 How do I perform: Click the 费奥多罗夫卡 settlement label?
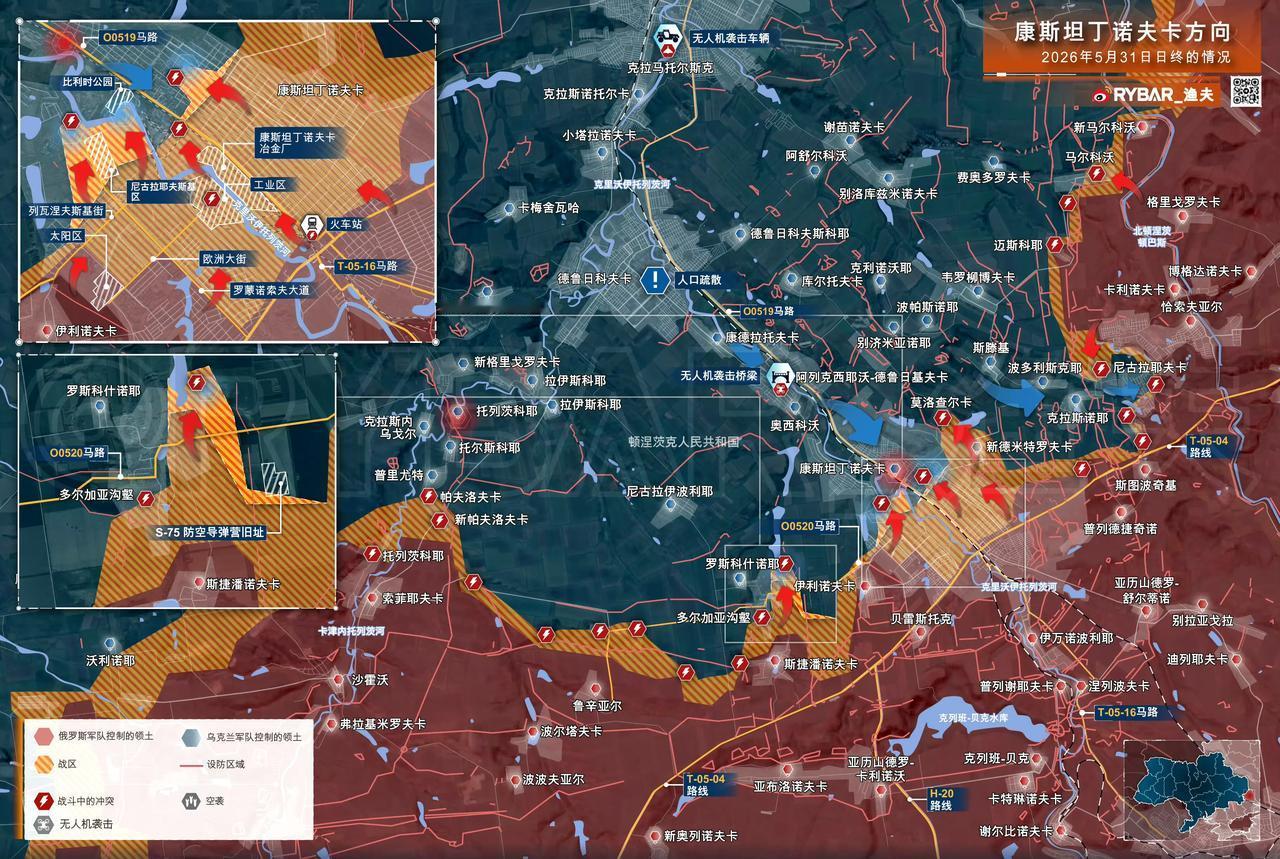click(x=994, y=177)
